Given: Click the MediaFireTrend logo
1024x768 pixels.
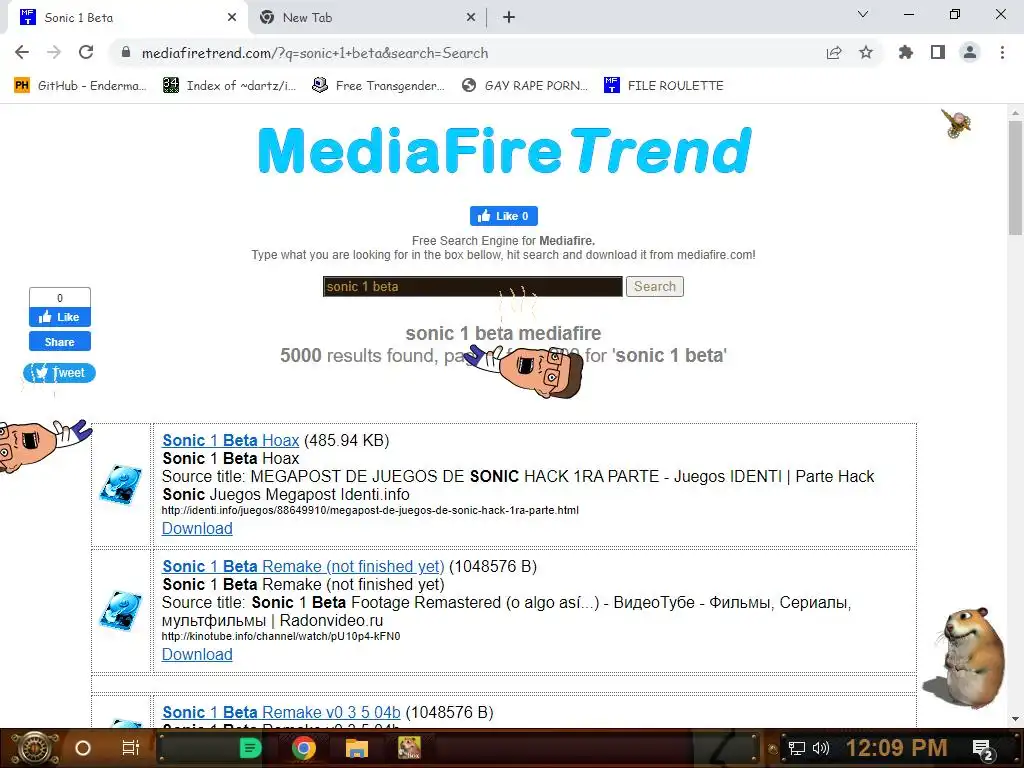Looking at the screenshot, I should click(504, 152).
